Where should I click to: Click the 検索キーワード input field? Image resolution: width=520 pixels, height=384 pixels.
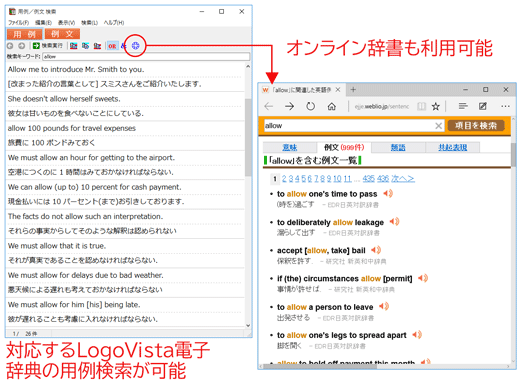(x=146, y=57)
